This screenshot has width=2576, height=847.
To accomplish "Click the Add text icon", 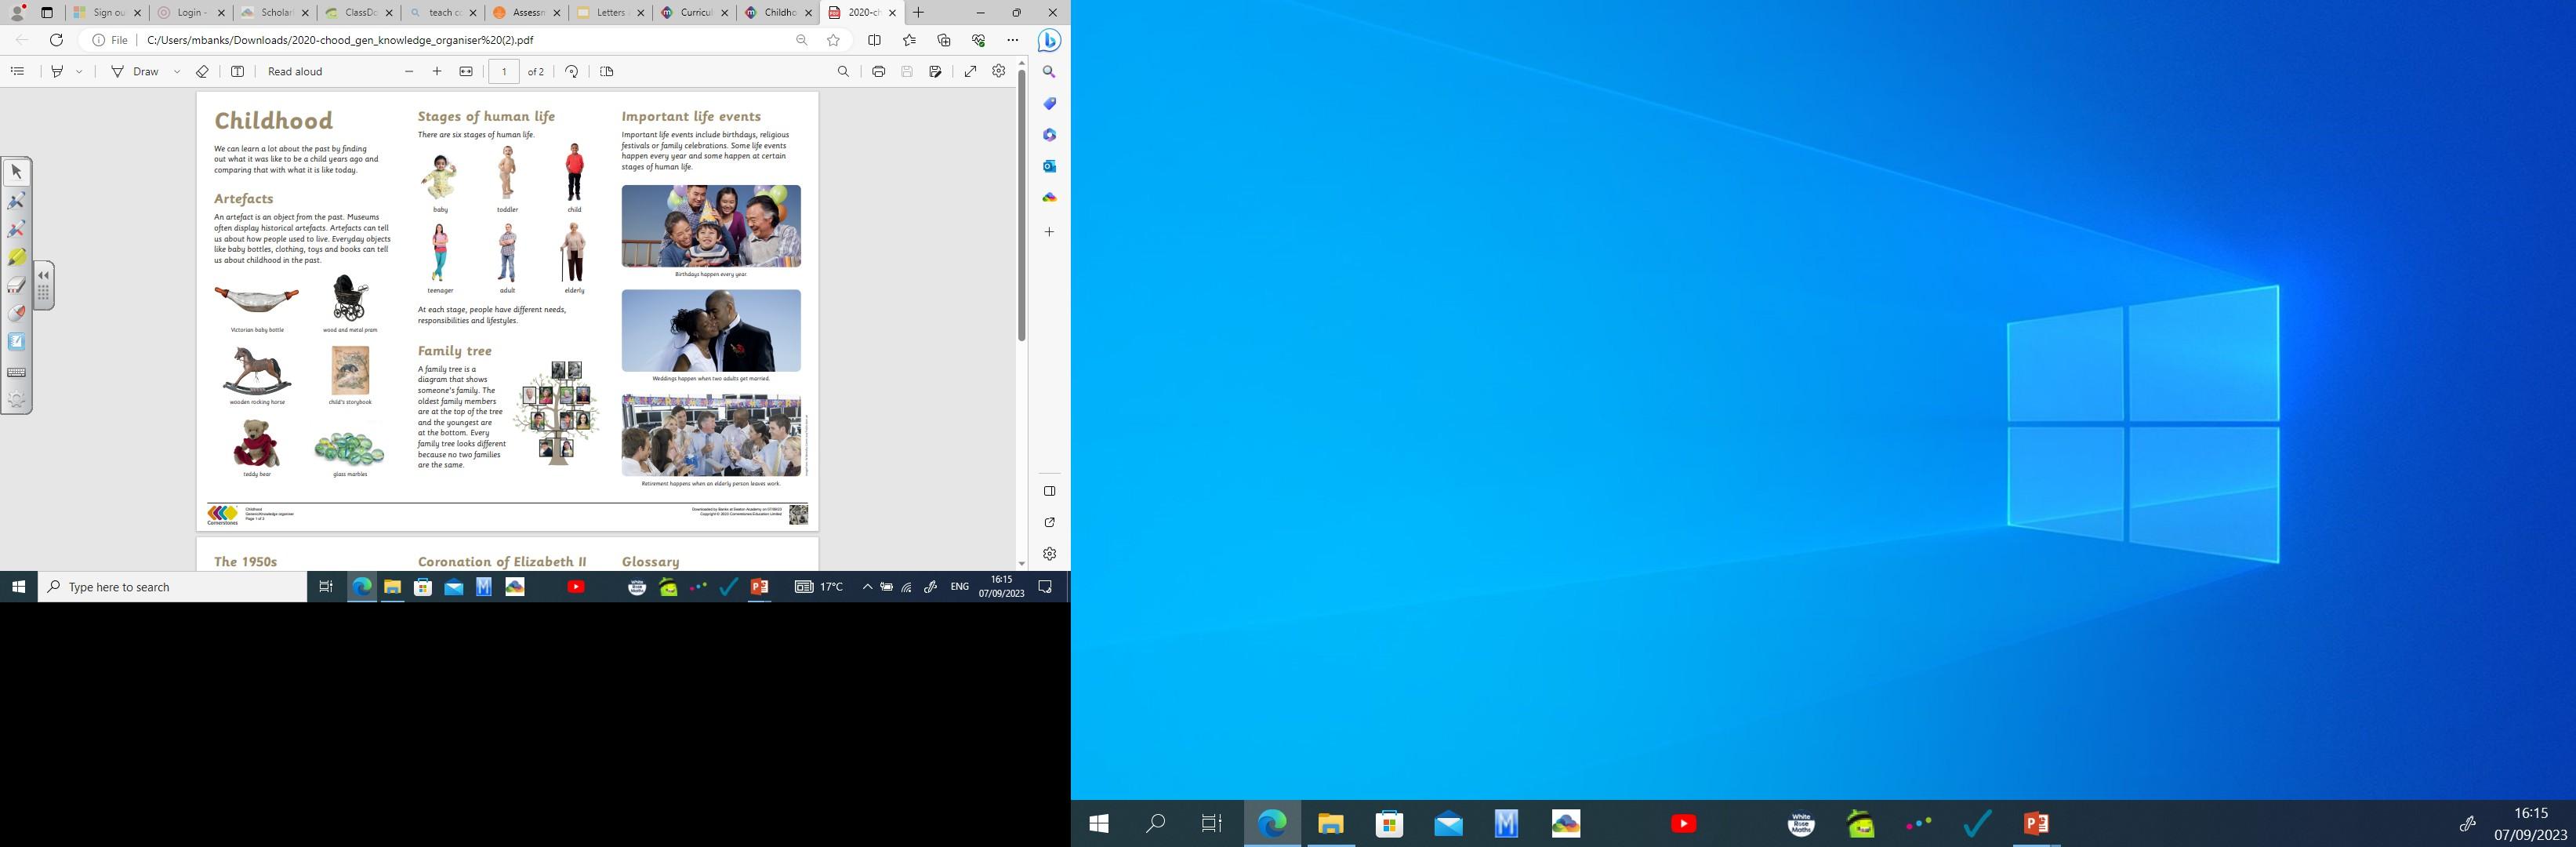I will 237,71.
